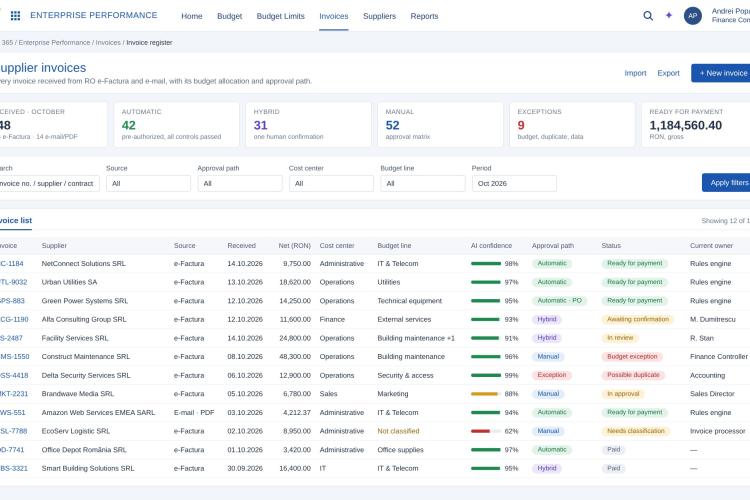Viewport: 750px width, 500px height.
Task: Open the Approval path filter dropdown
Action: (x=240, y=183)
